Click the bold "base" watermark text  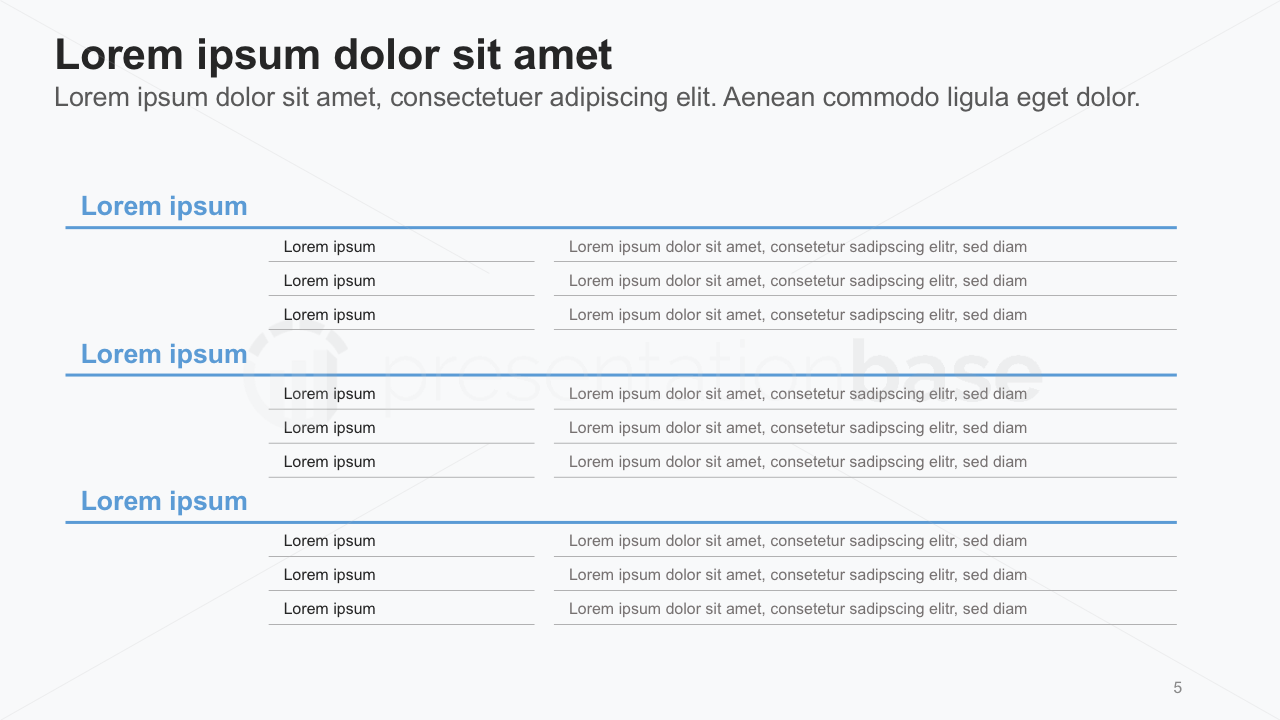click(945, 372)
